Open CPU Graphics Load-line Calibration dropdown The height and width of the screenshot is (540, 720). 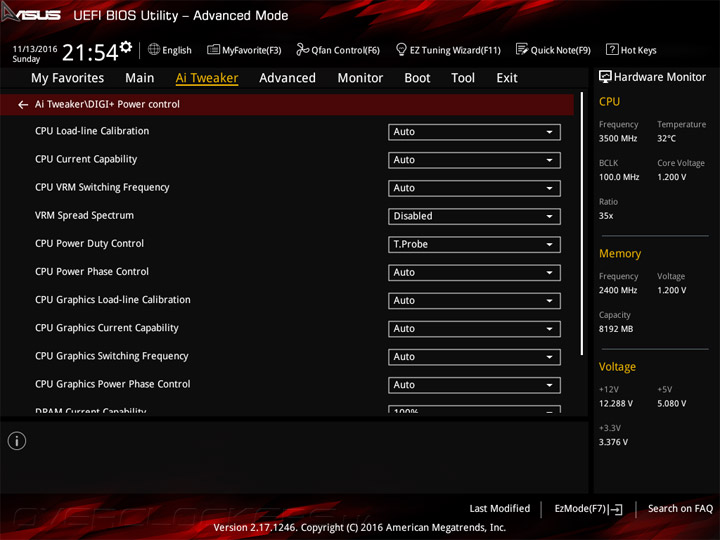pos(474,301)
